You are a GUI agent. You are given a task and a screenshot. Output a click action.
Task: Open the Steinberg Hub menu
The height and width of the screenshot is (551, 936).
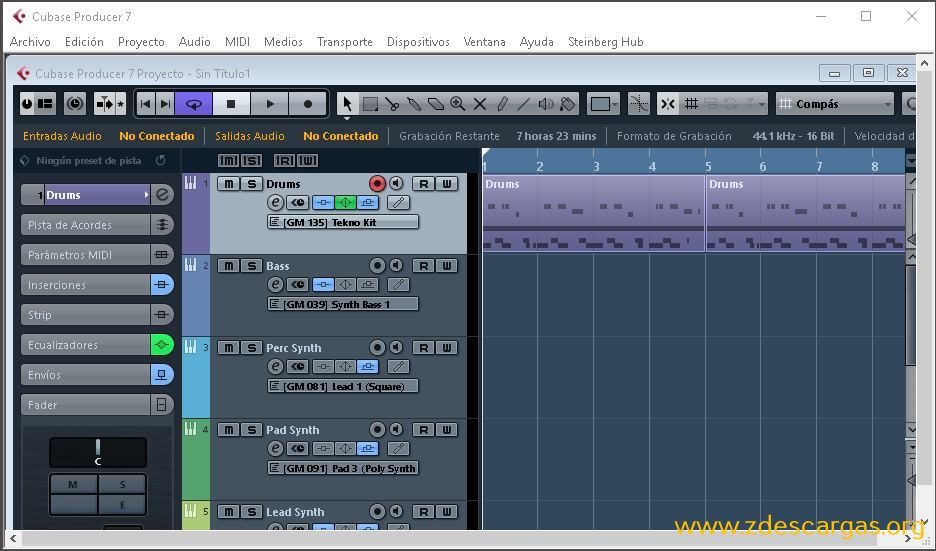[605, 42]
